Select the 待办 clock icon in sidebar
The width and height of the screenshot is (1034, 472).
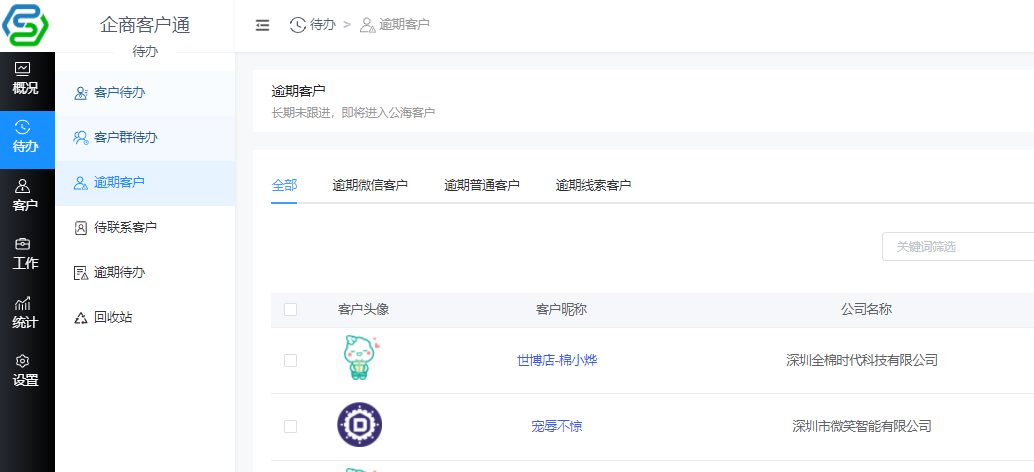pos(22,127)
